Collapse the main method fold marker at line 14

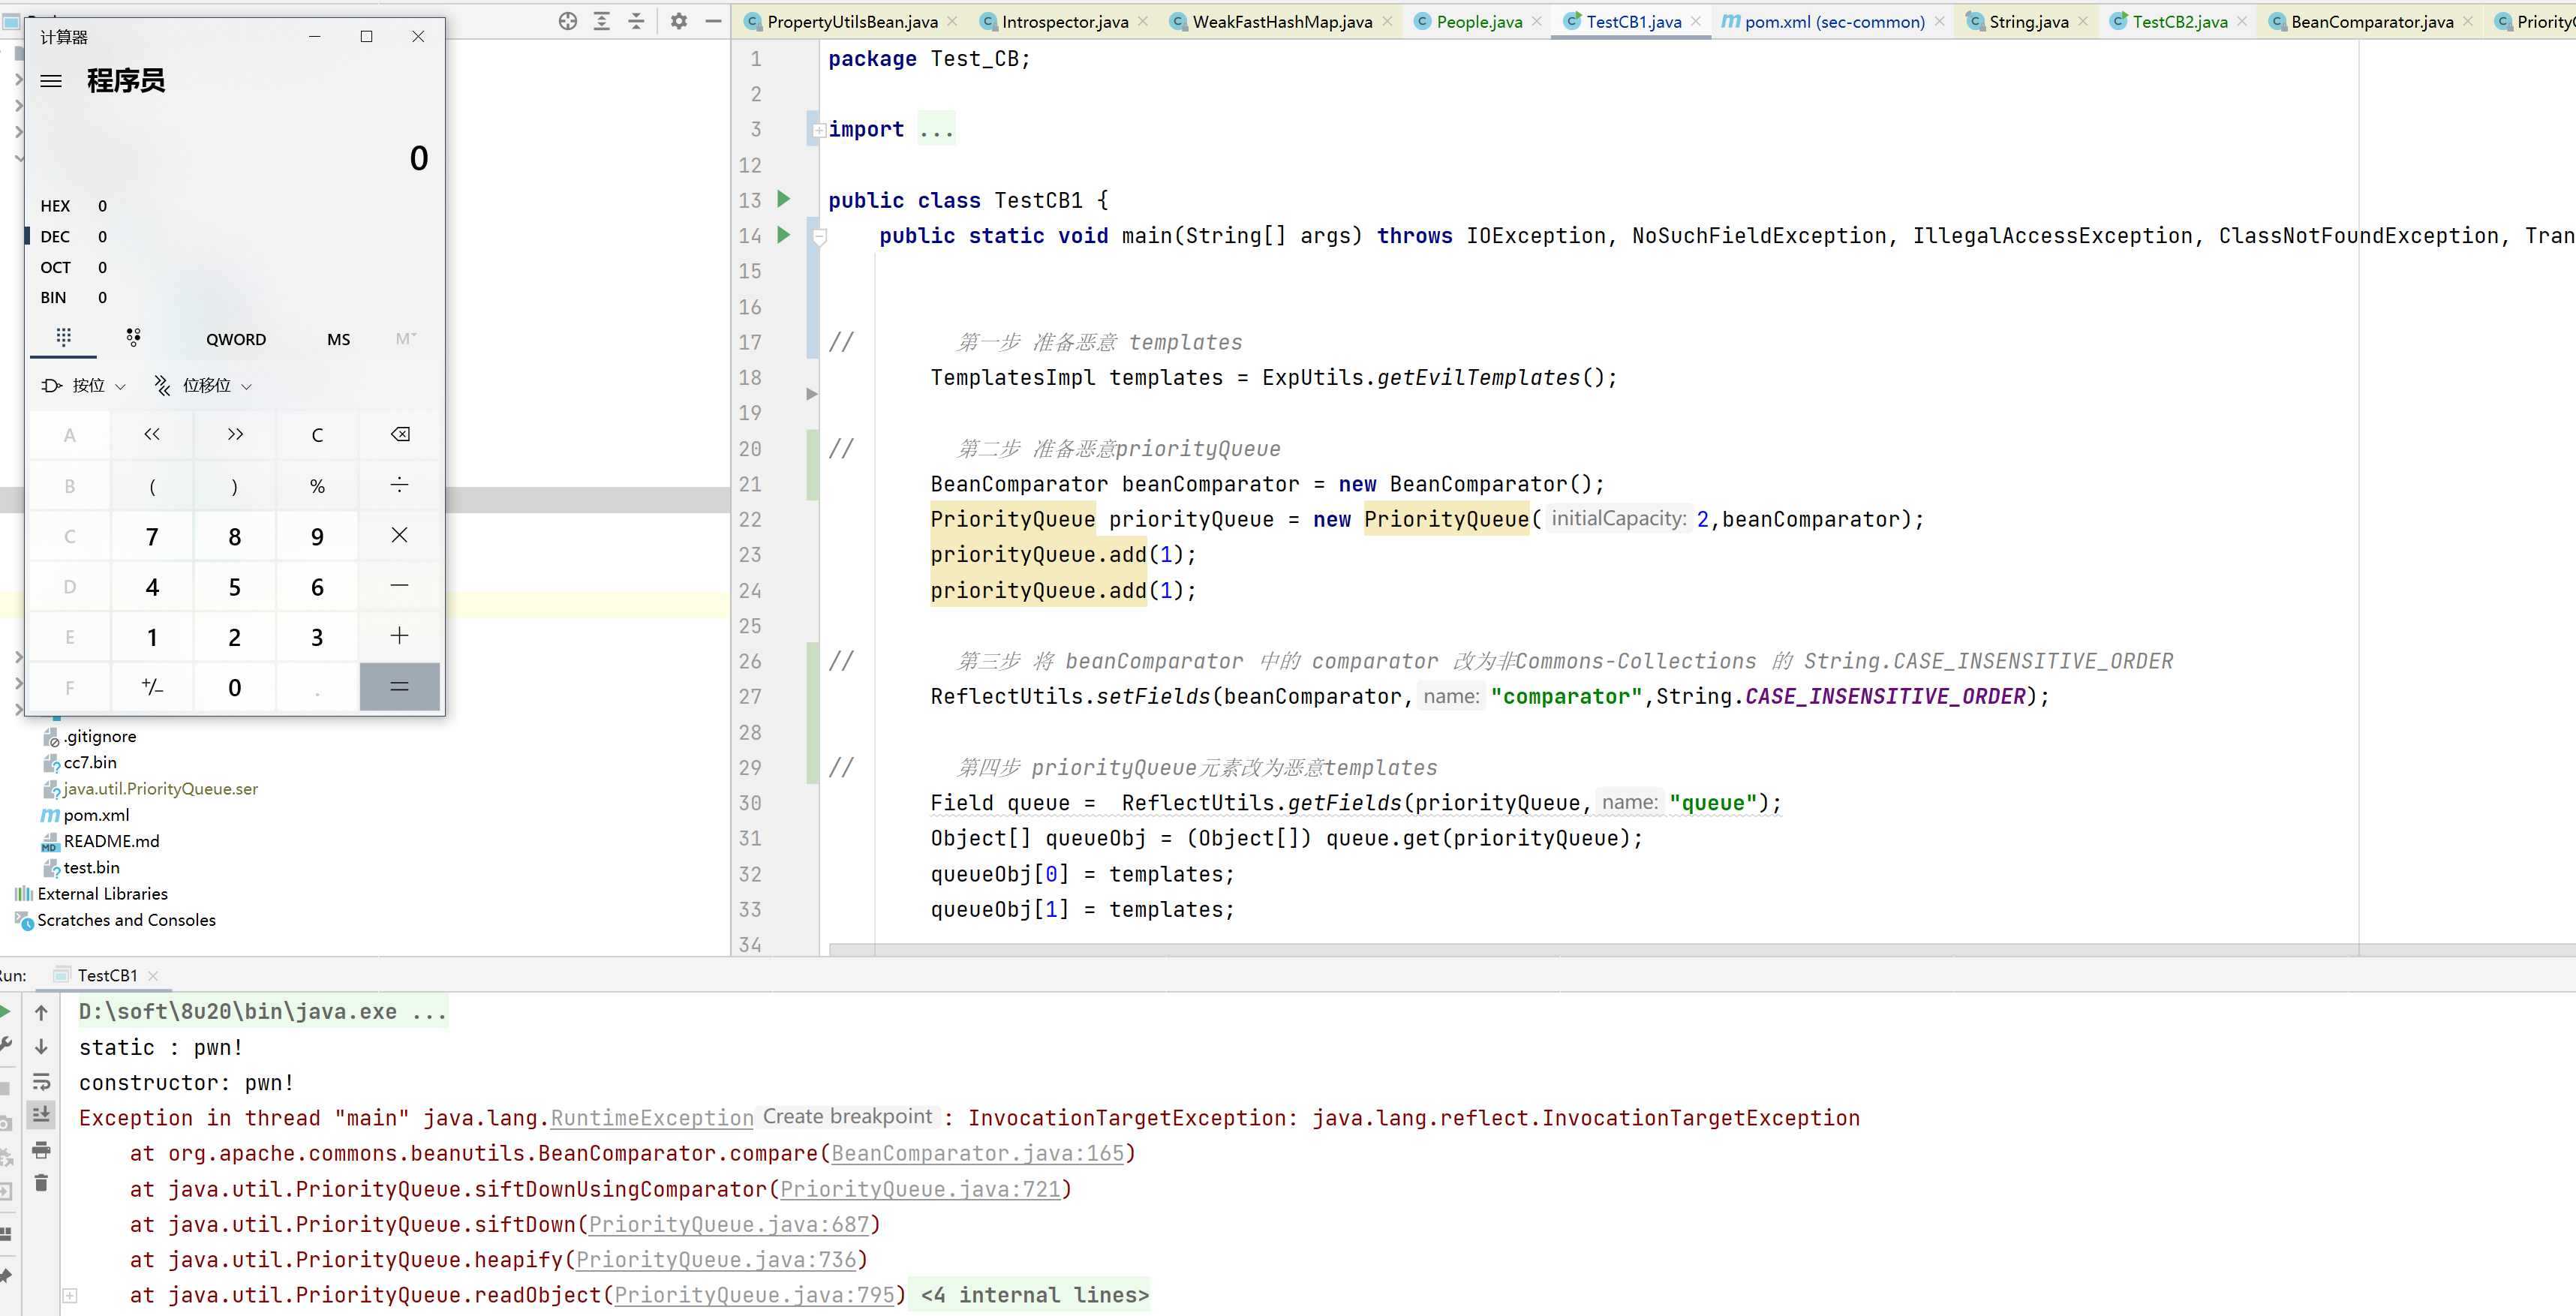(819, 236)
